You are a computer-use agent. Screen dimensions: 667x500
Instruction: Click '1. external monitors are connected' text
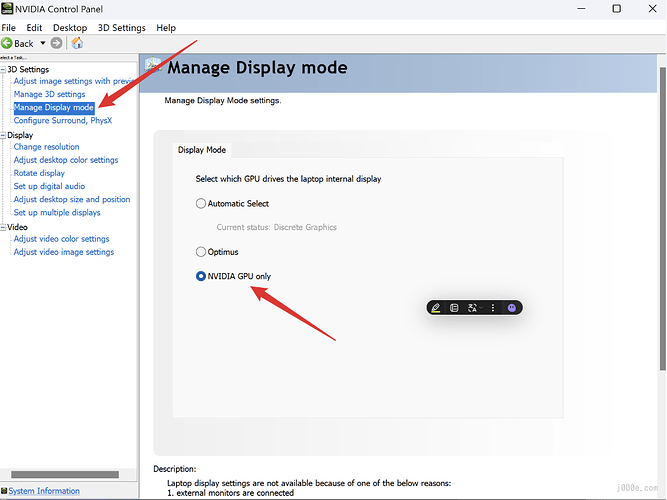pyautogui.click(x=230, y=493)
